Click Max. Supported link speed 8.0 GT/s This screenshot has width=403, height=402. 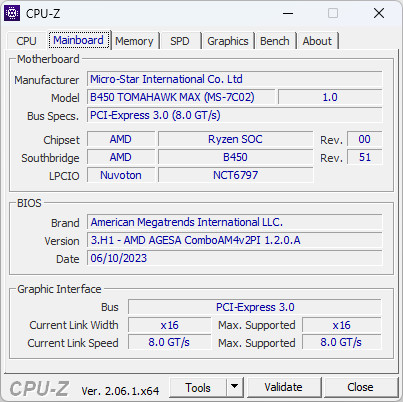point(342,342)
